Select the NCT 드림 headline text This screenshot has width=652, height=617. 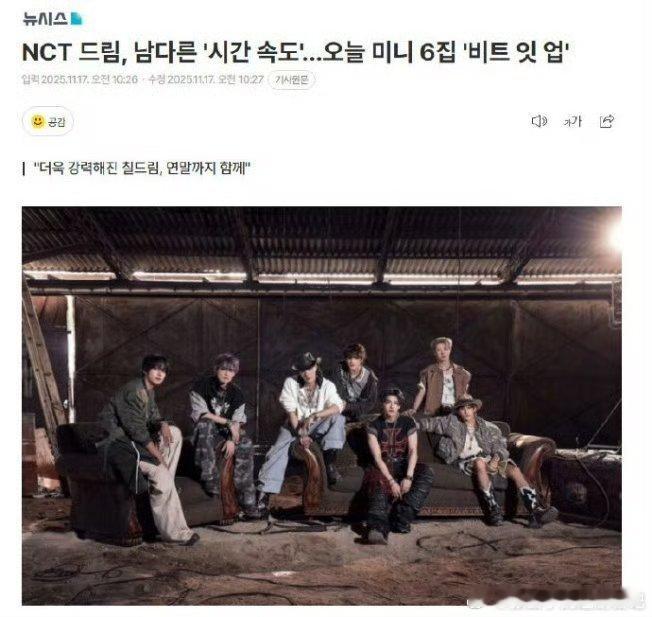[295, 53]
